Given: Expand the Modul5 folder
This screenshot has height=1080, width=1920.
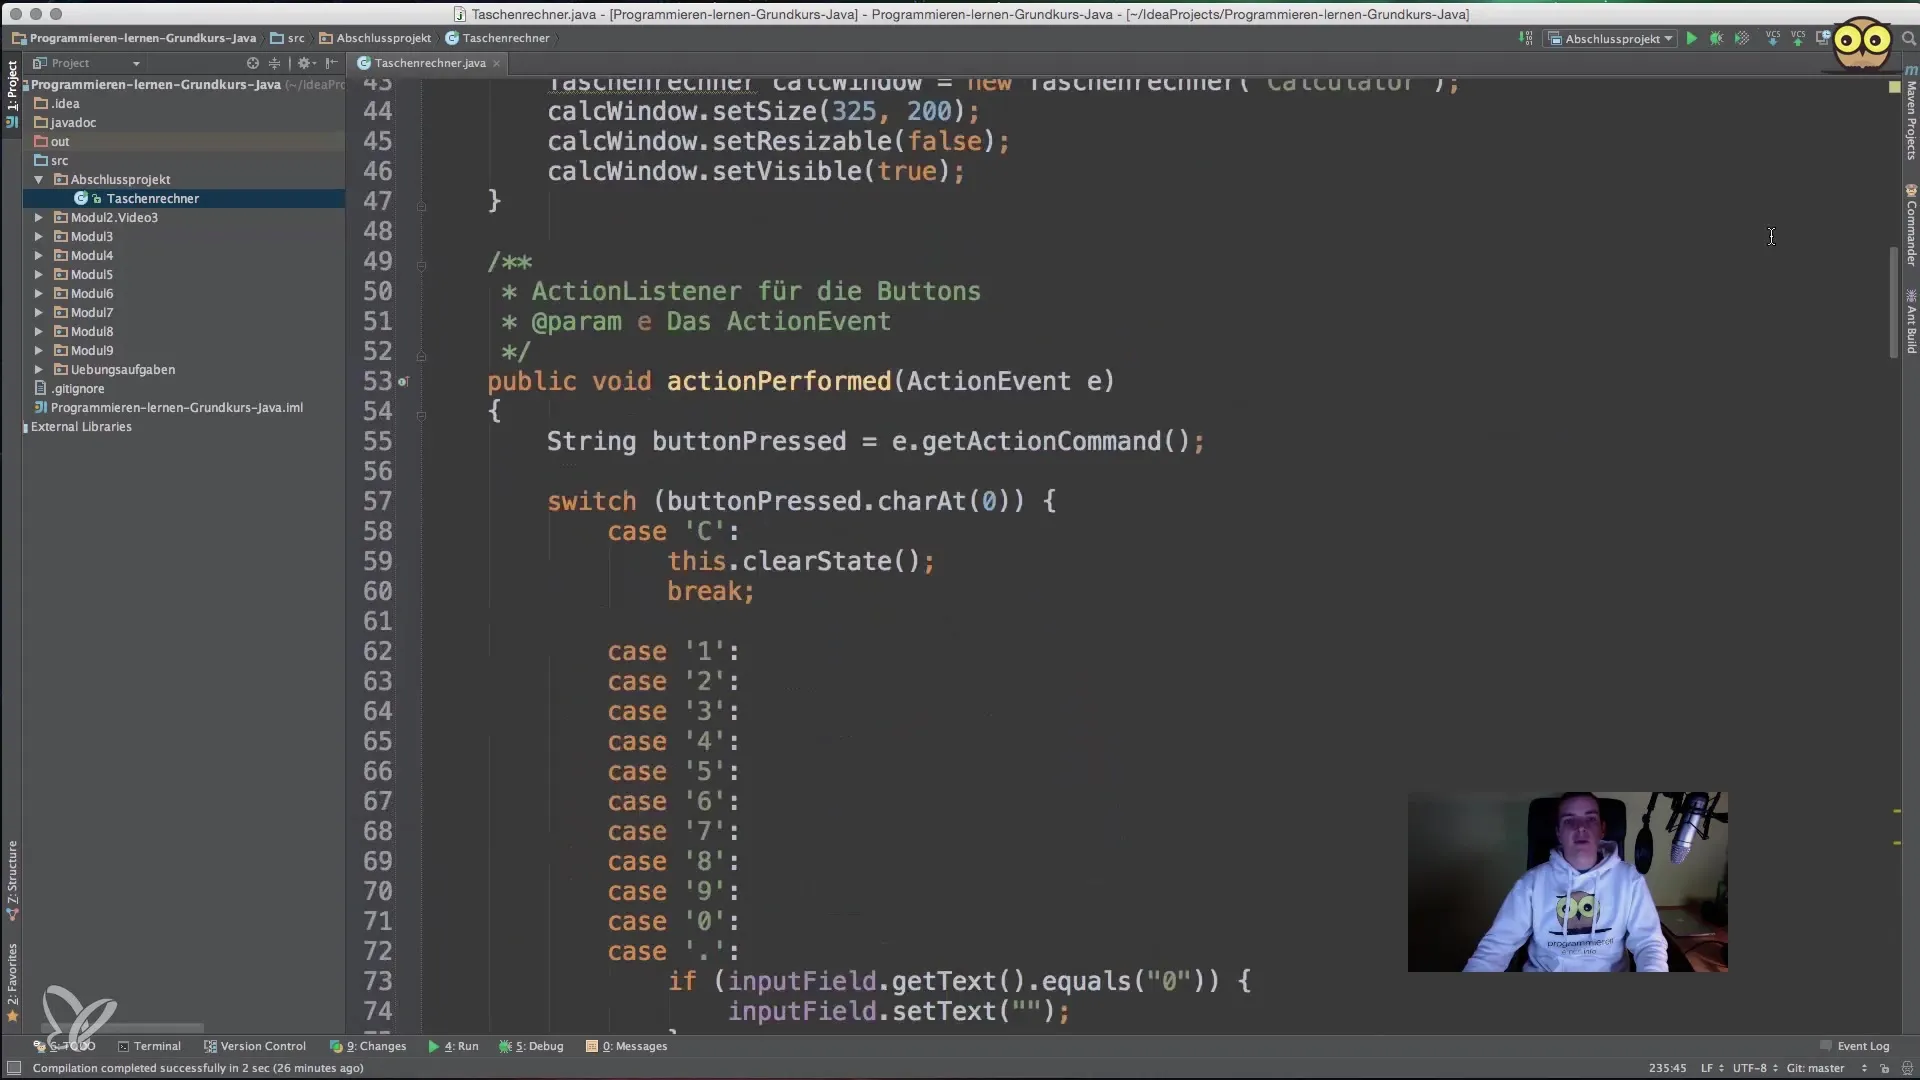Looking at the screenshot, I should [x=38, y=275].
